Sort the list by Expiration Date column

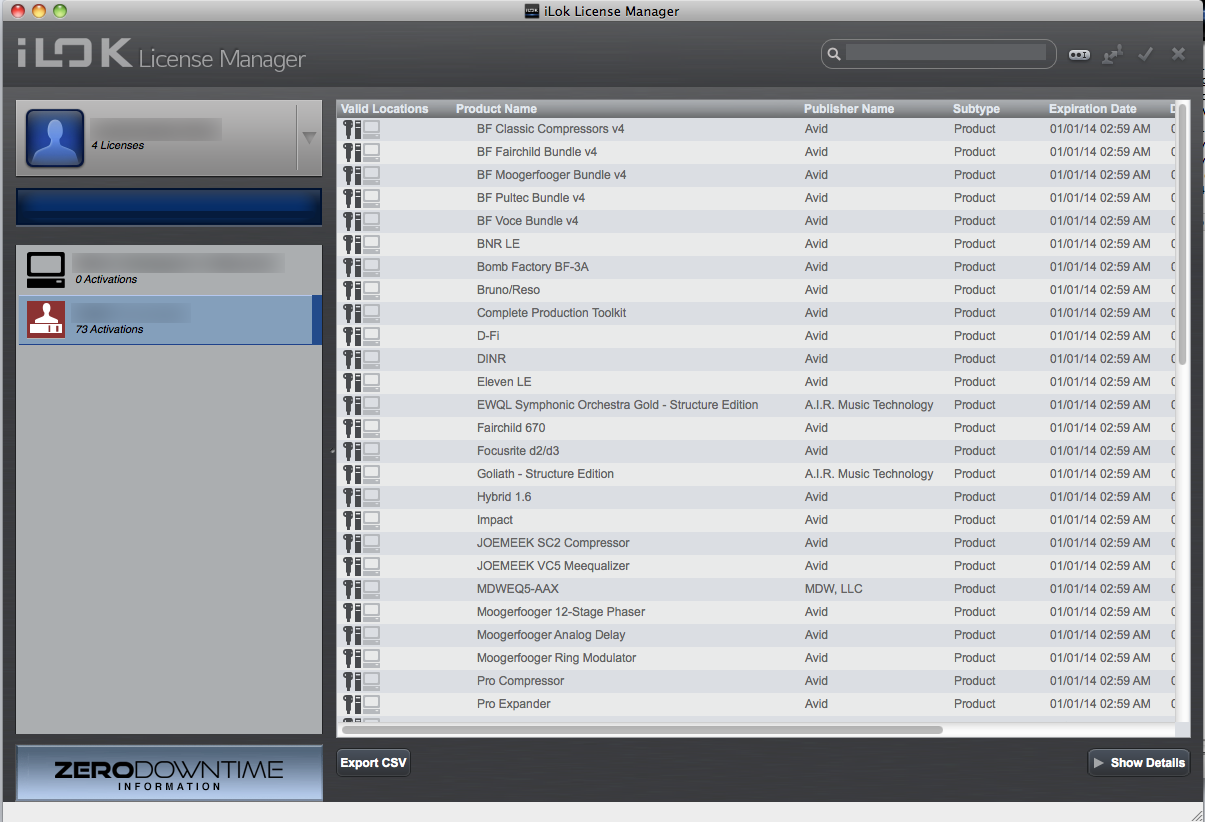pyautogui.click(x=1091, y=108)
